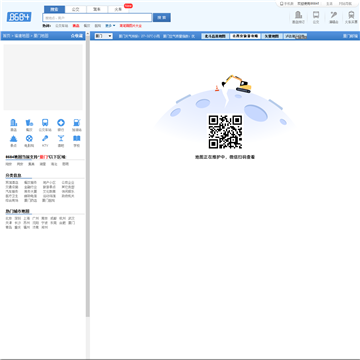360x360 pixels.
Task: Select the scenic spot triangle icon
Action: (13, 138)
